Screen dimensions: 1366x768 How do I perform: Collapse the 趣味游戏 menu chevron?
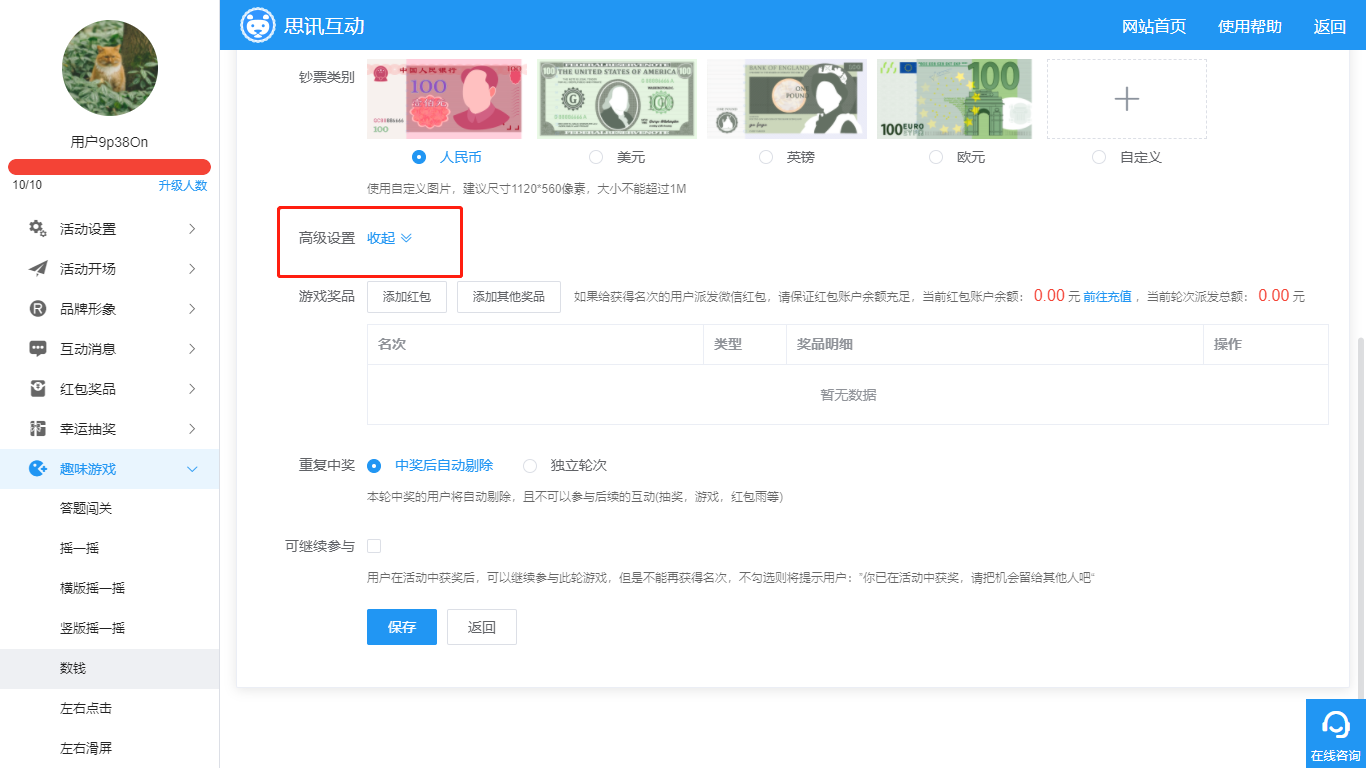coord(192,469)
